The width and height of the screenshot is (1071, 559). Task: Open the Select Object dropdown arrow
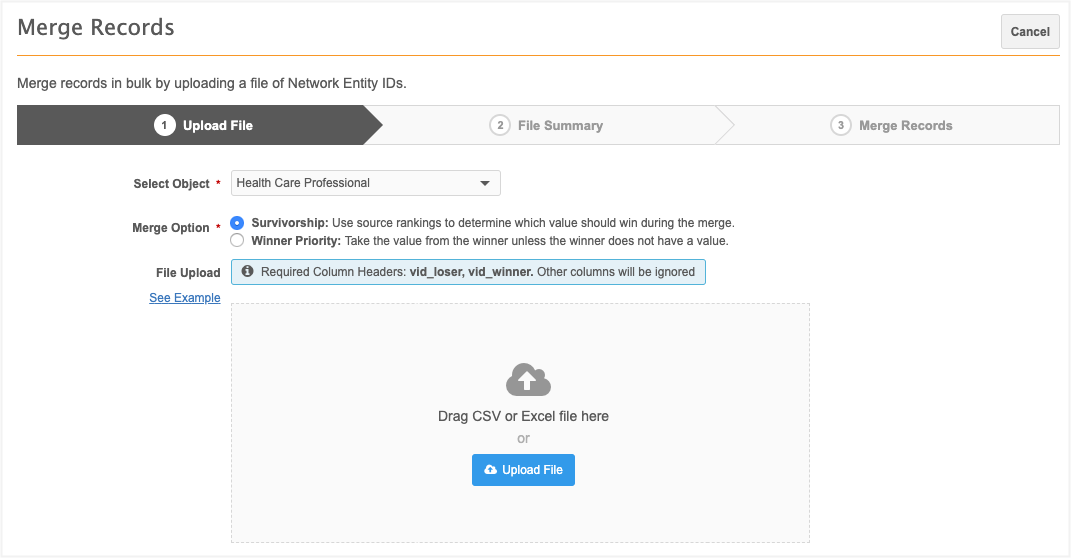click(x=484, y=184)
